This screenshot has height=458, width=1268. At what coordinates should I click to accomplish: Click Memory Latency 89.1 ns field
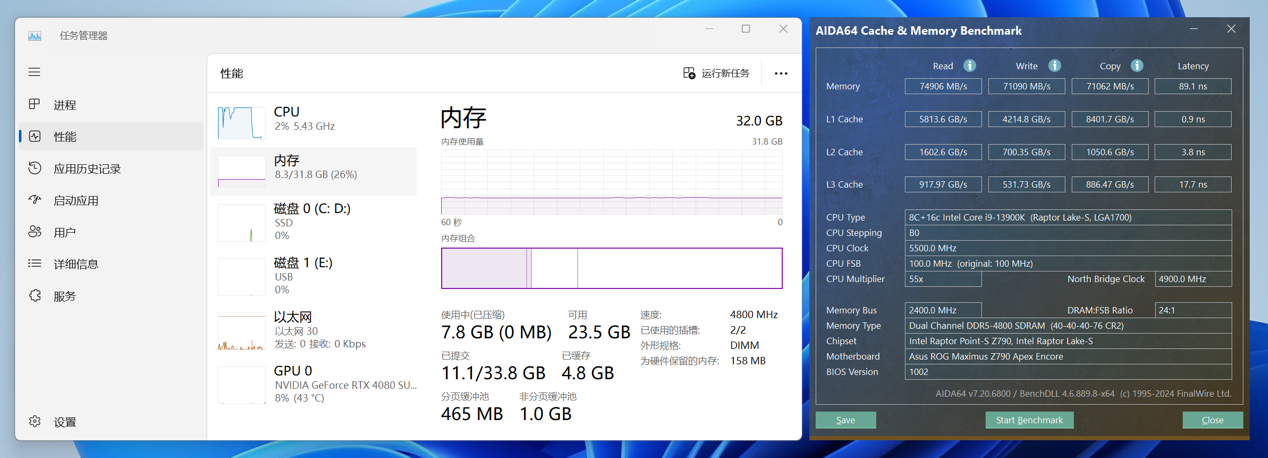click(1193, 86)
